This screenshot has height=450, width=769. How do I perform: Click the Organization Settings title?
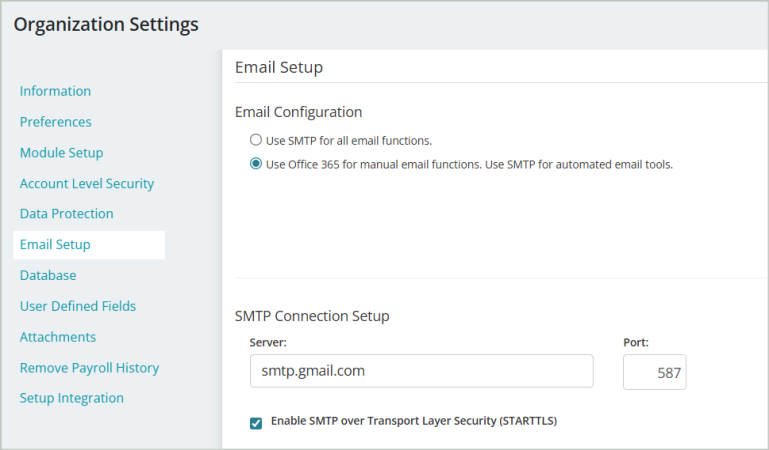pos(106,25)
